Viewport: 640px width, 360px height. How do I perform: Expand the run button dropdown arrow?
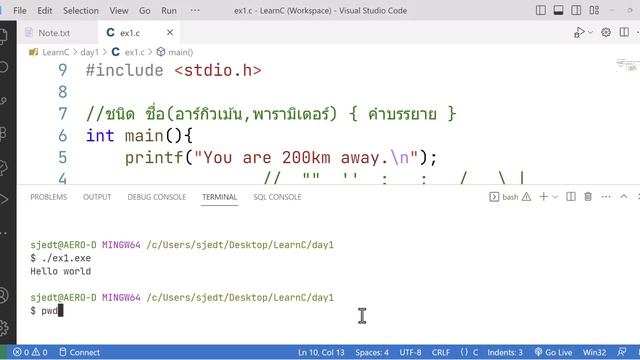[590, 32]
